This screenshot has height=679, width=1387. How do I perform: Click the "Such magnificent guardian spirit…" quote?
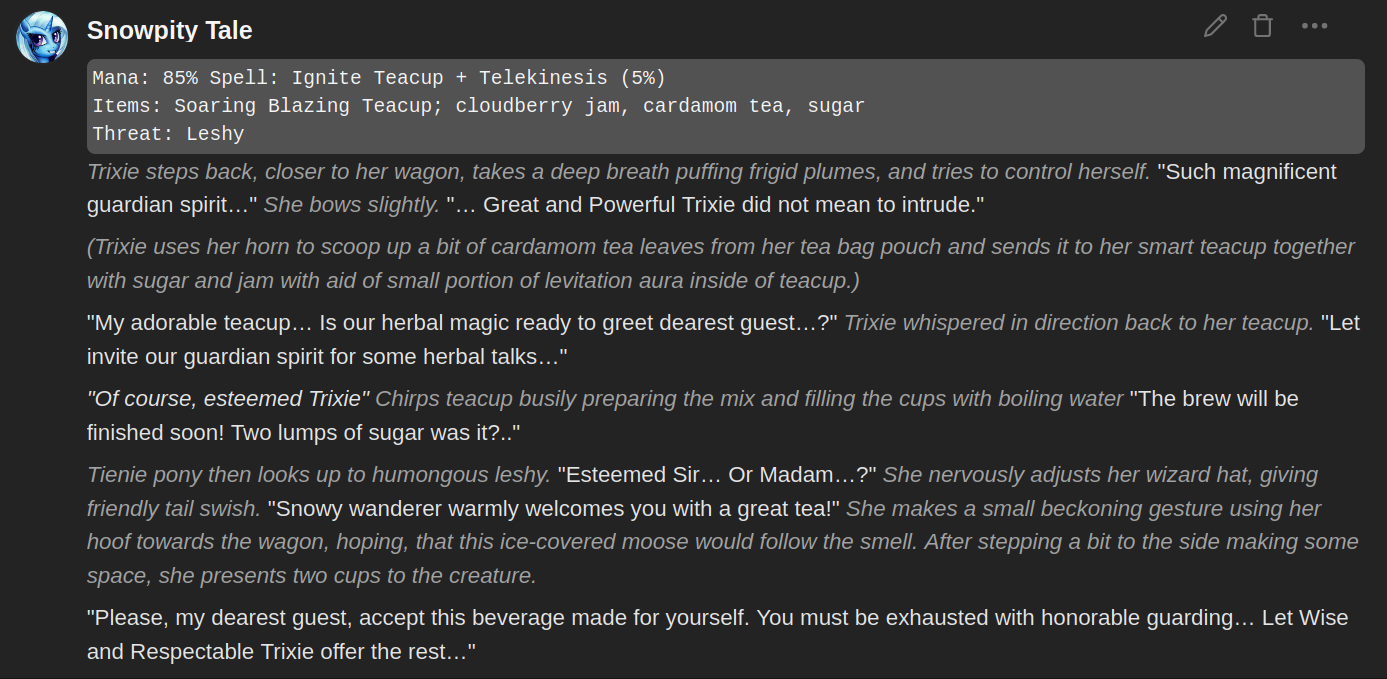click(712, 188)
